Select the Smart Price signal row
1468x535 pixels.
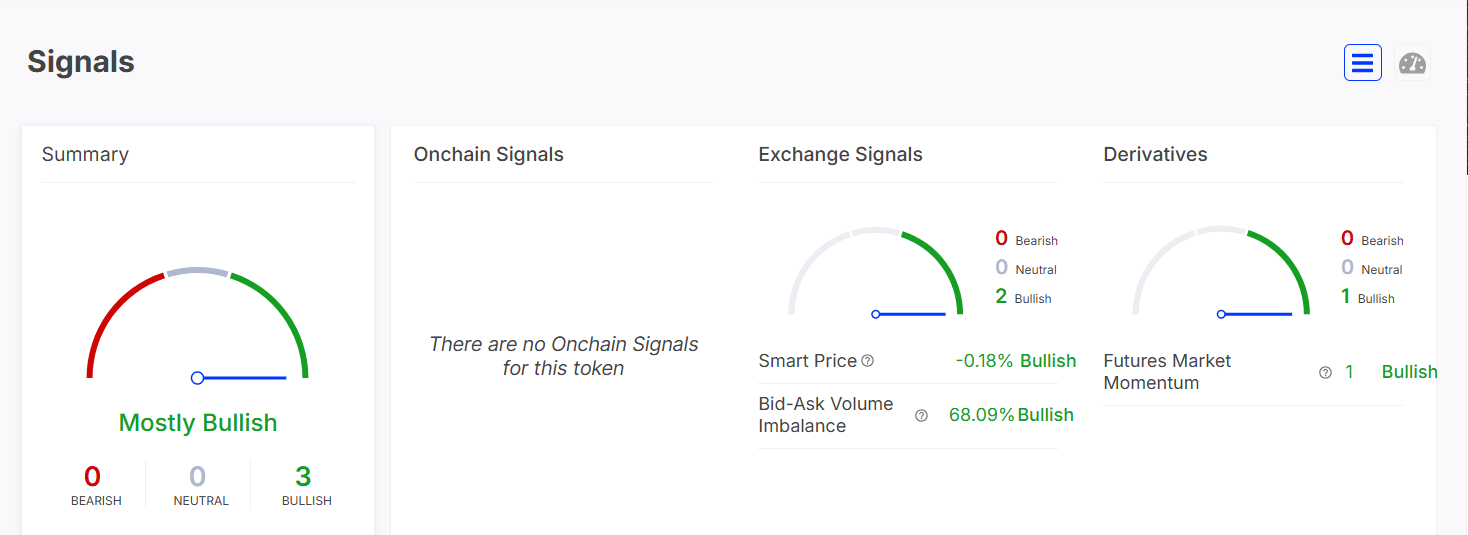pos(907,361)
